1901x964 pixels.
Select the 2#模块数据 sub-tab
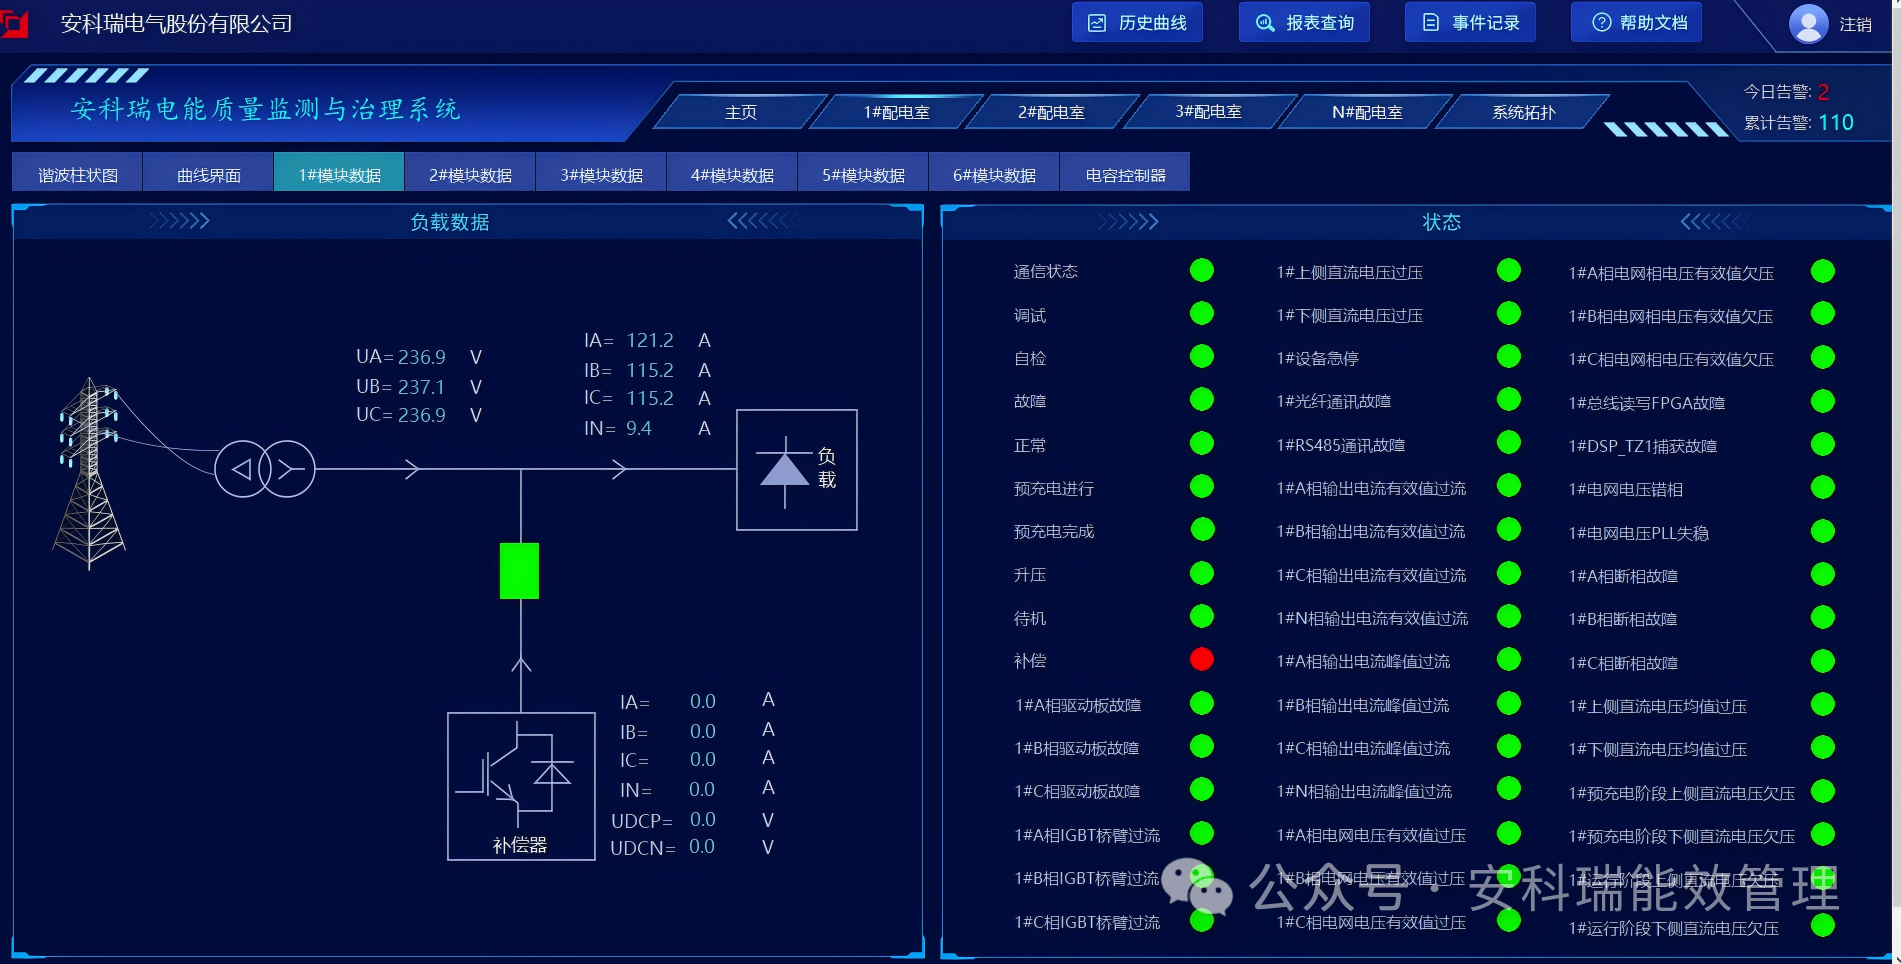(x=470, y=174)
